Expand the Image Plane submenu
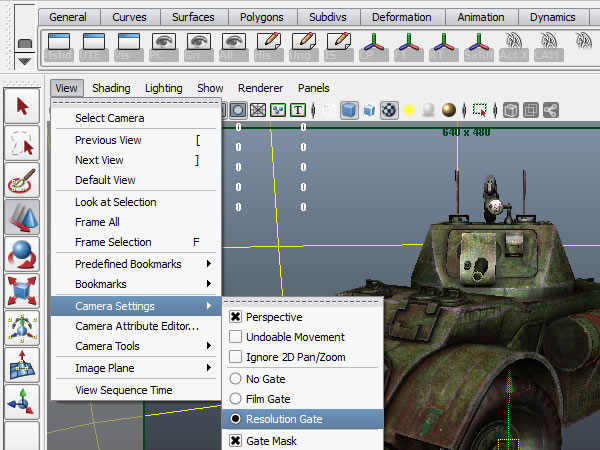 point(136,368)
